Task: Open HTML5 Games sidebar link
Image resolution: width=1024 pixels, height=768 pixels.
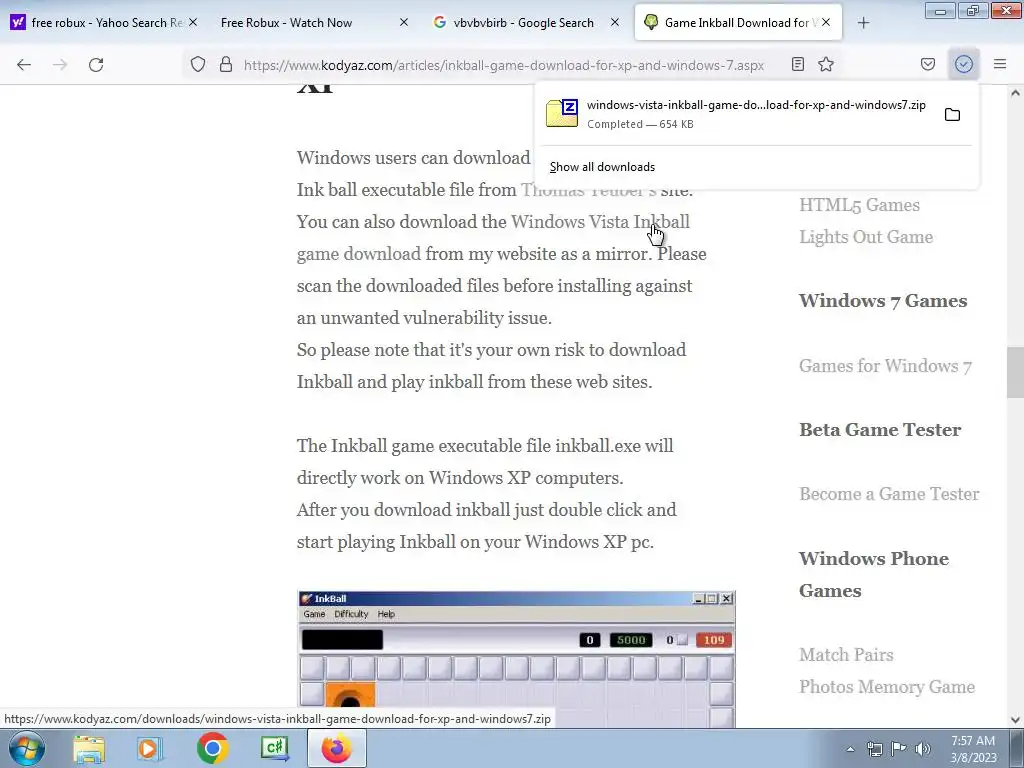Action: [859, 205]
